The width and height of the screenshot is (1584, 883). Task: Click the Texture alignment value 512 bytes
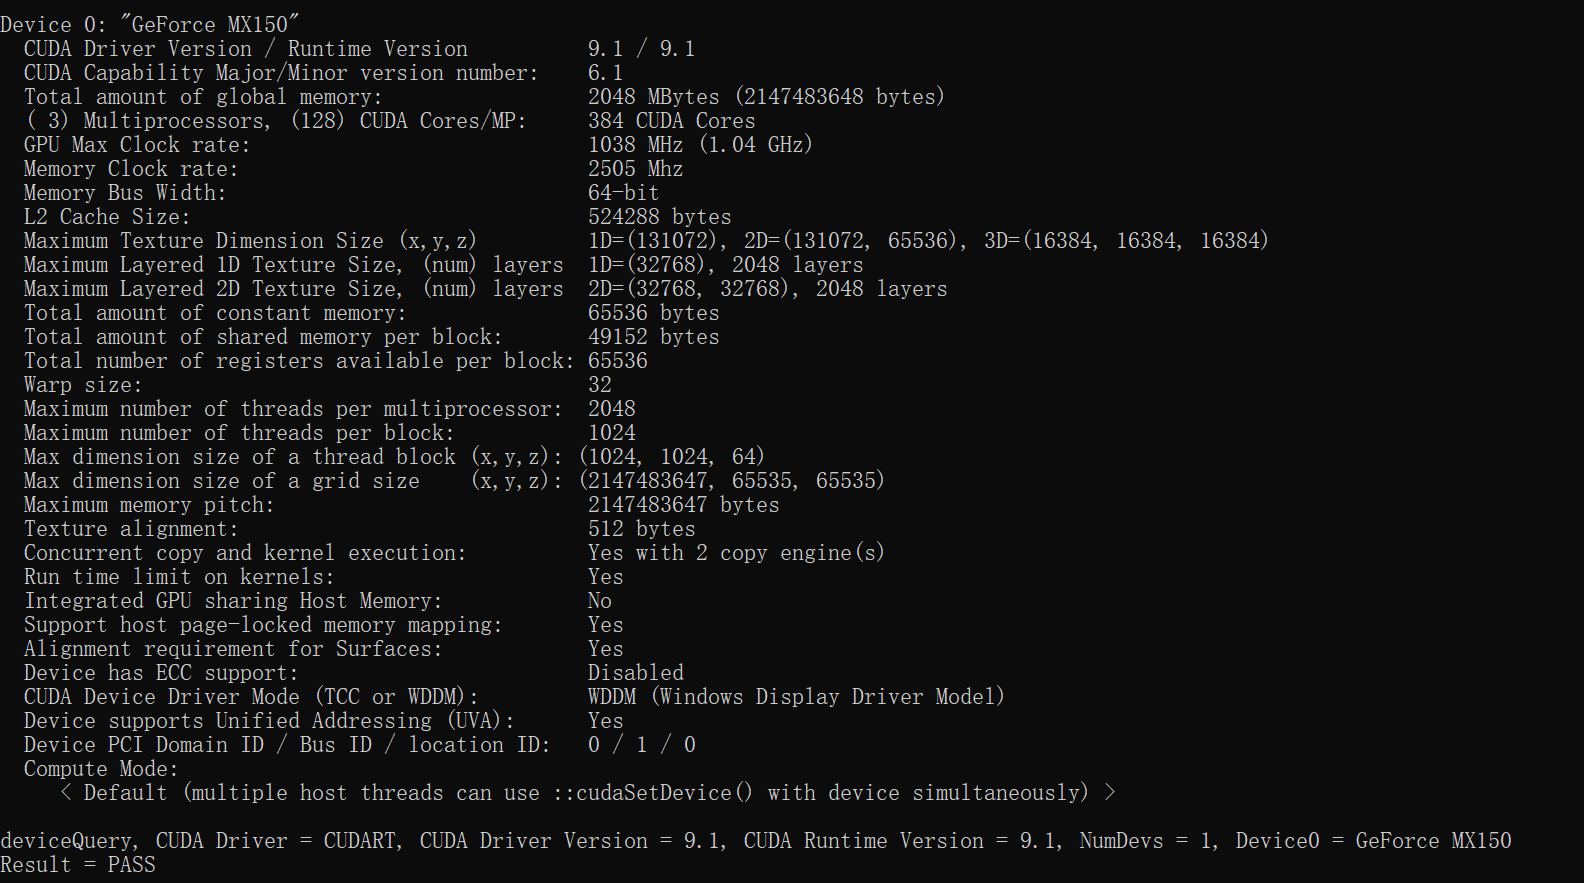pyautogui.click(x=641, y=529)
